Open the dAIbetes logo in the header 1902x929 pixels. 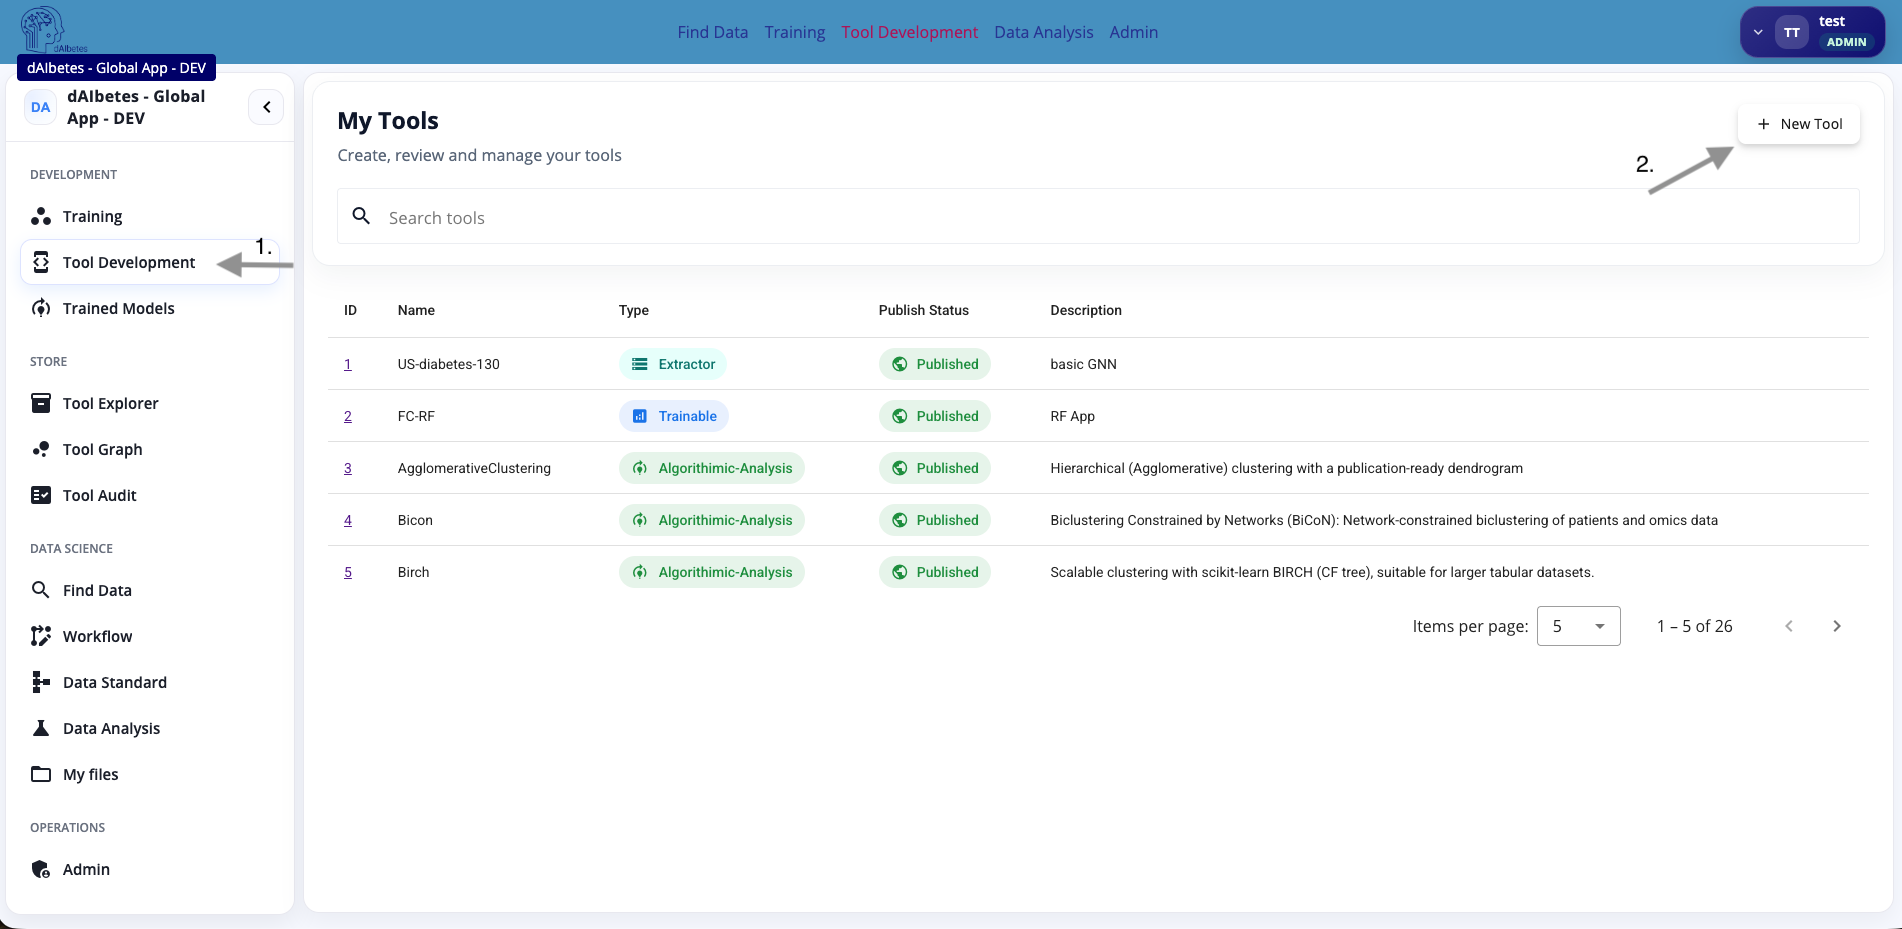point(52,30)
